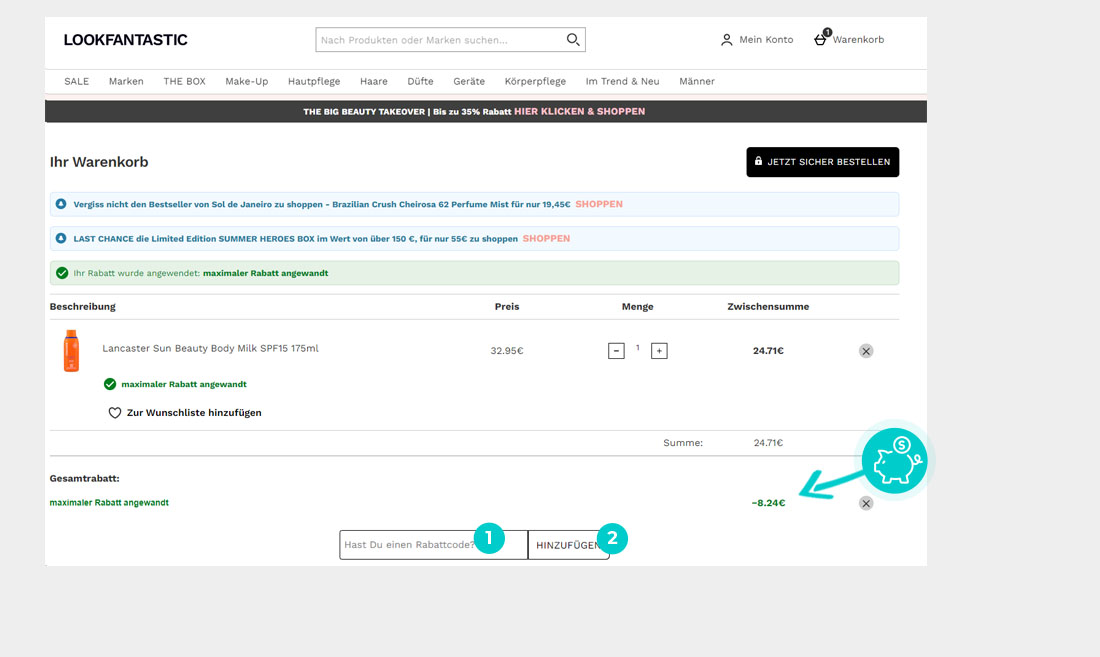Click the -8.24€ discount amount
This screenshot has width=1100, height=657.
coord(768,503)
